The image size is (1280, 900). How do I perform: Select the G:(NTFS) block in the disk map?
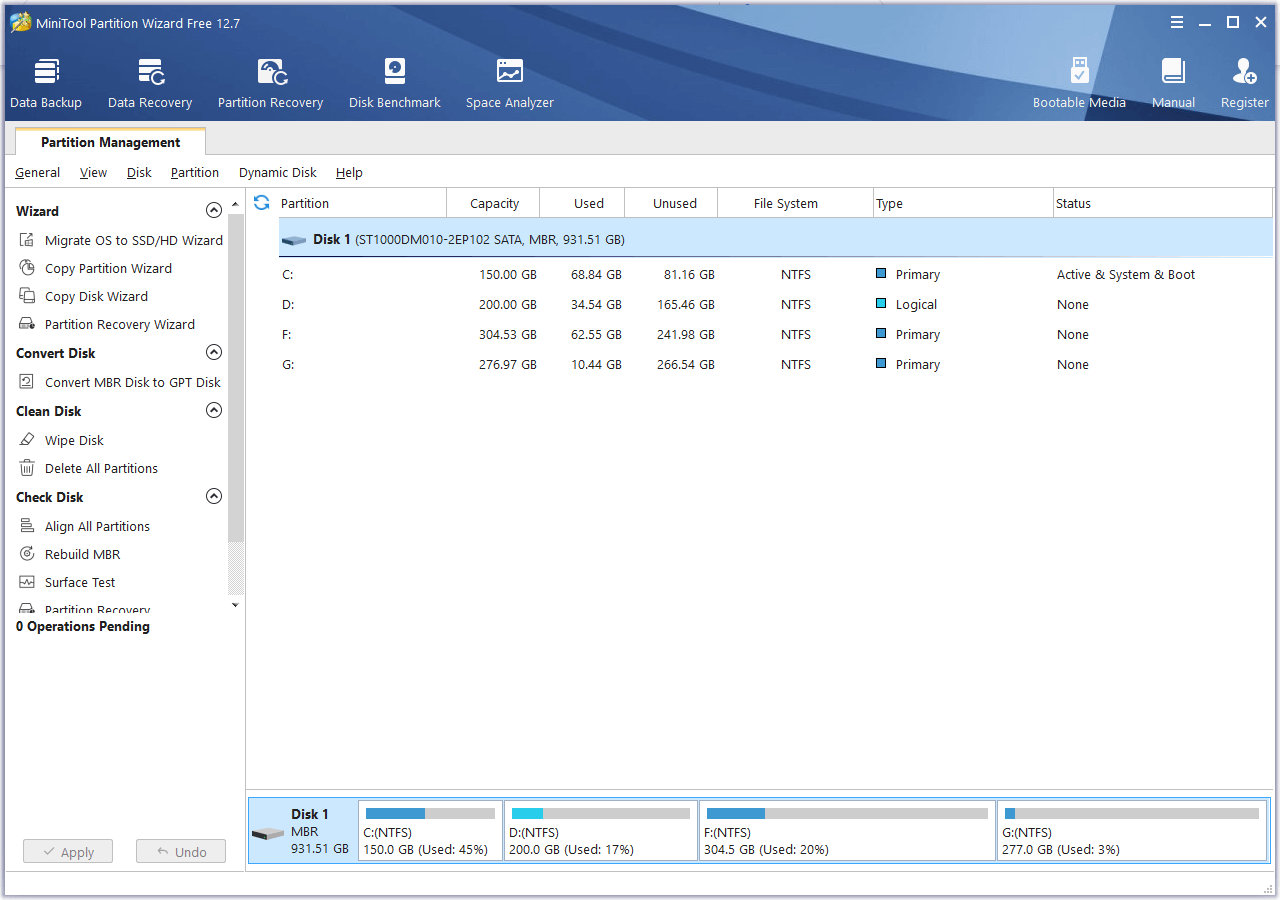(1132, 830)
